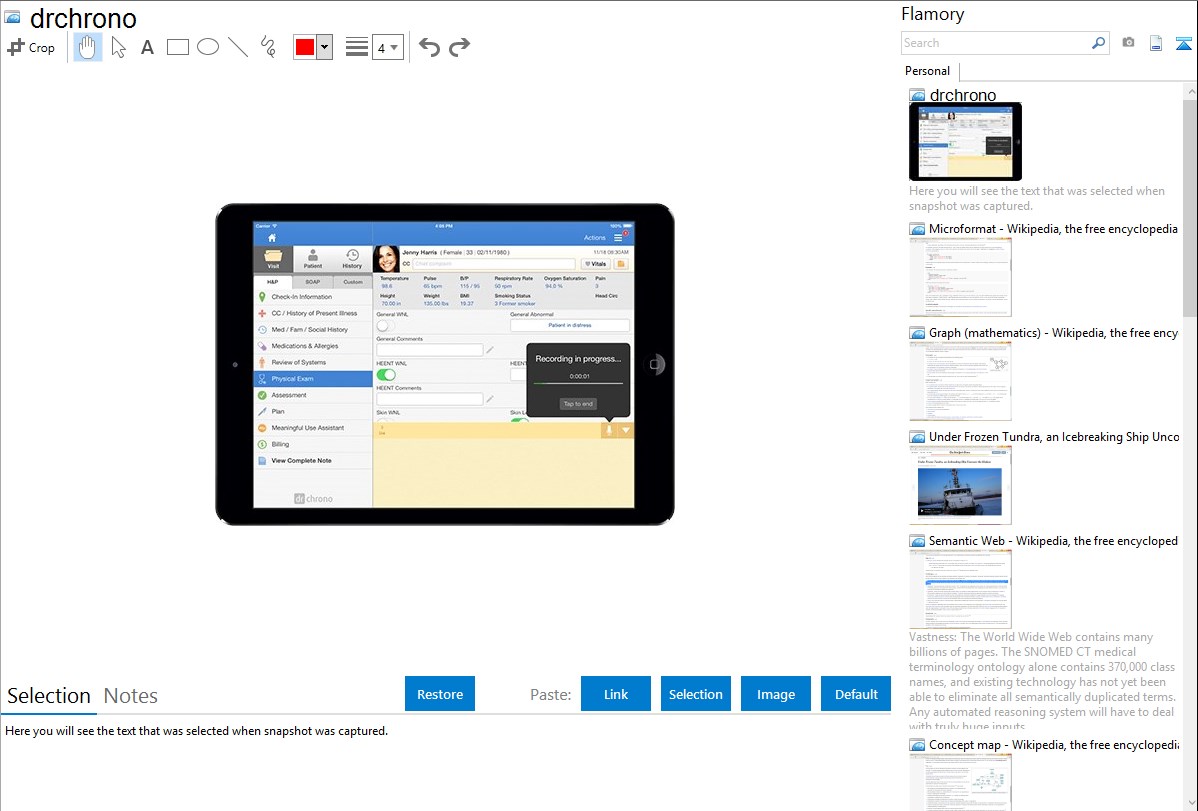This screenshot has width=1198, height=811.
Task: Focus the Flamory search field
Action: (995, 43)
